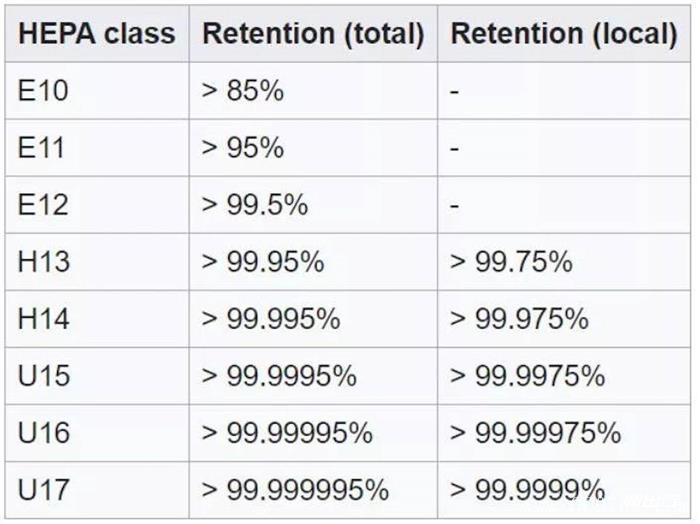Click the Retention (local) column header

click(x=563, y=33)
